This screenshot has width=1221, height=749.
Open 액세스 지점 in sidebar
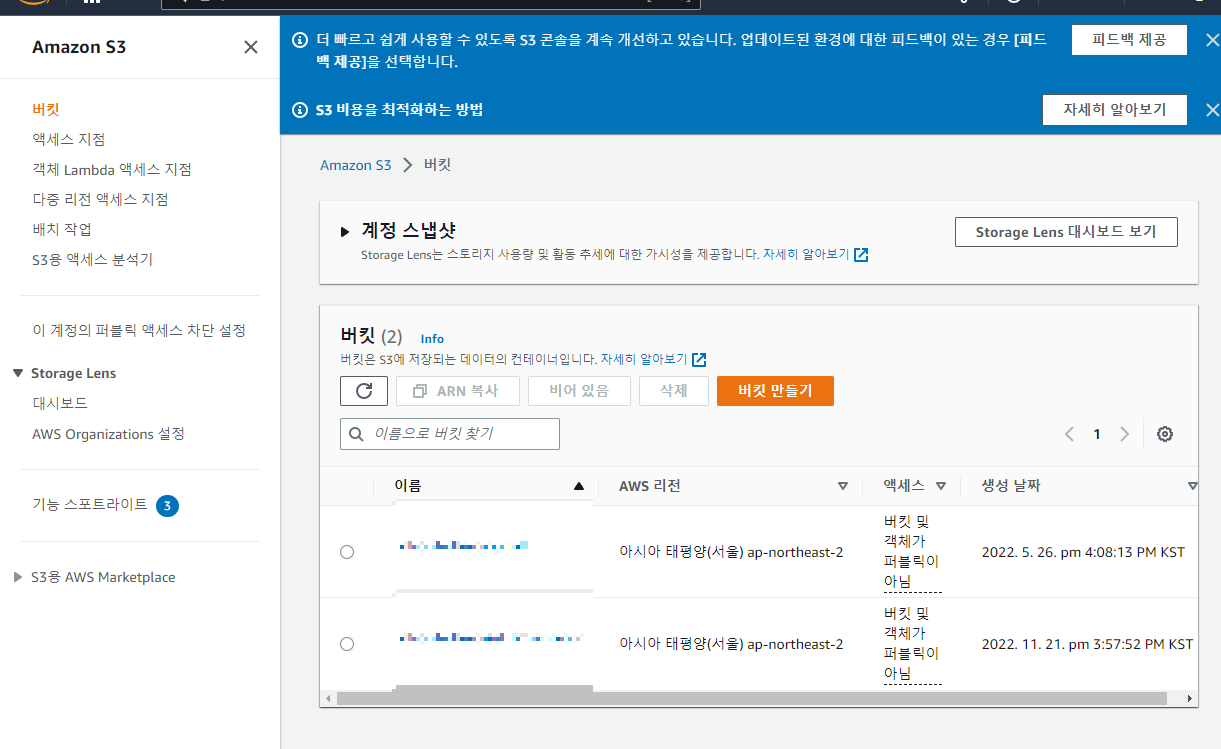click(68, 139)
